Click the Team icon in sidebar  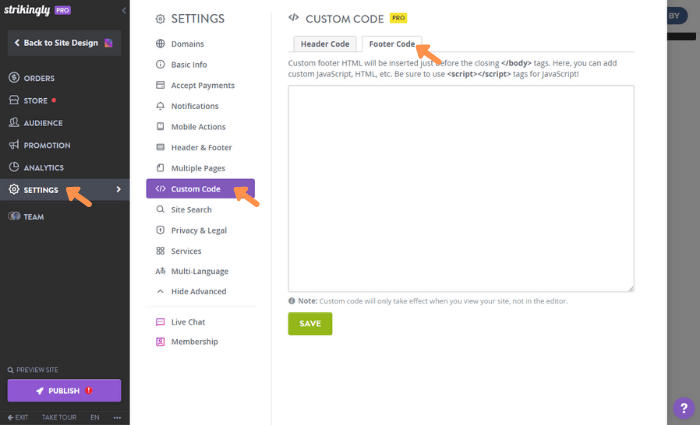(x=14, y=216)
